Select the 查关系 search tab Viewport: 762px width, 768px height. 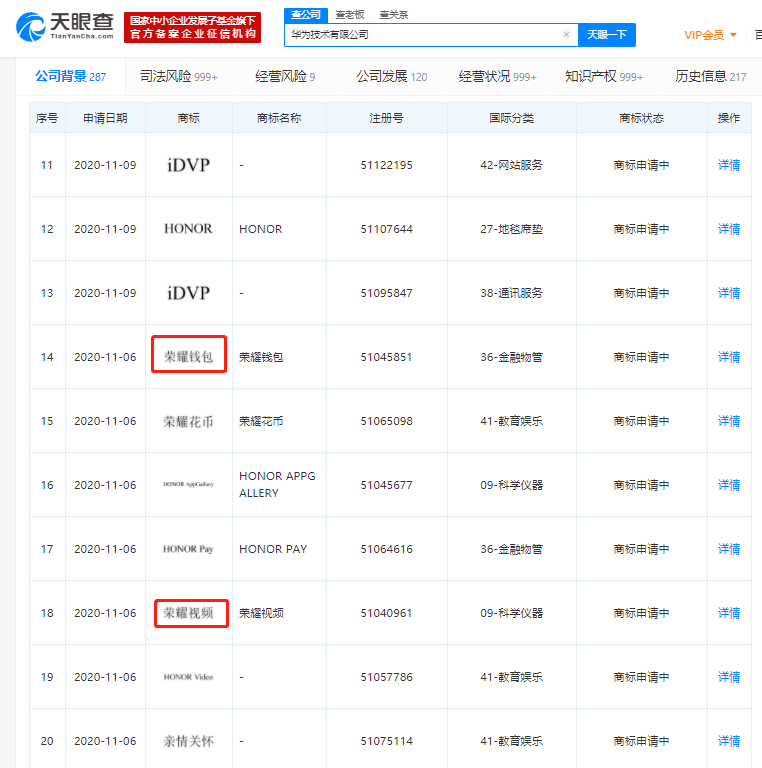[393, 15]
